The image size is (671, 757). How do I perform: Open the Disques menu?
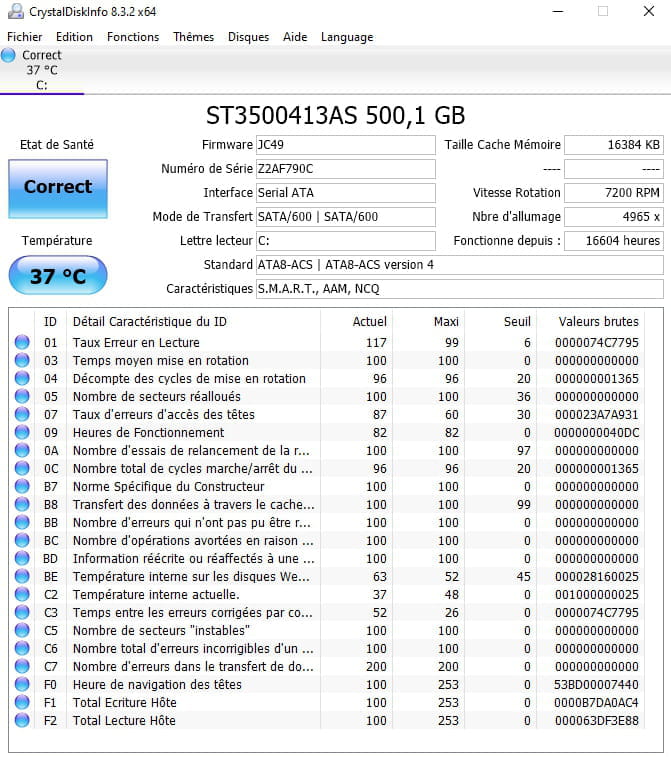(248, 37)
